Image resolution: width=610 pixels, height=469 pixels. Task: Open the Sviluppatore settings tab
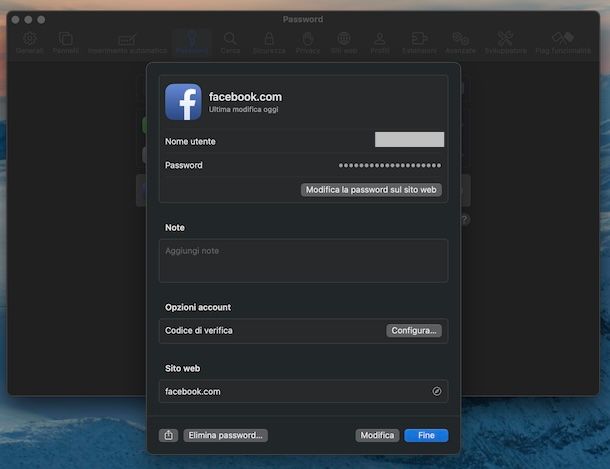tap(505, 42)
